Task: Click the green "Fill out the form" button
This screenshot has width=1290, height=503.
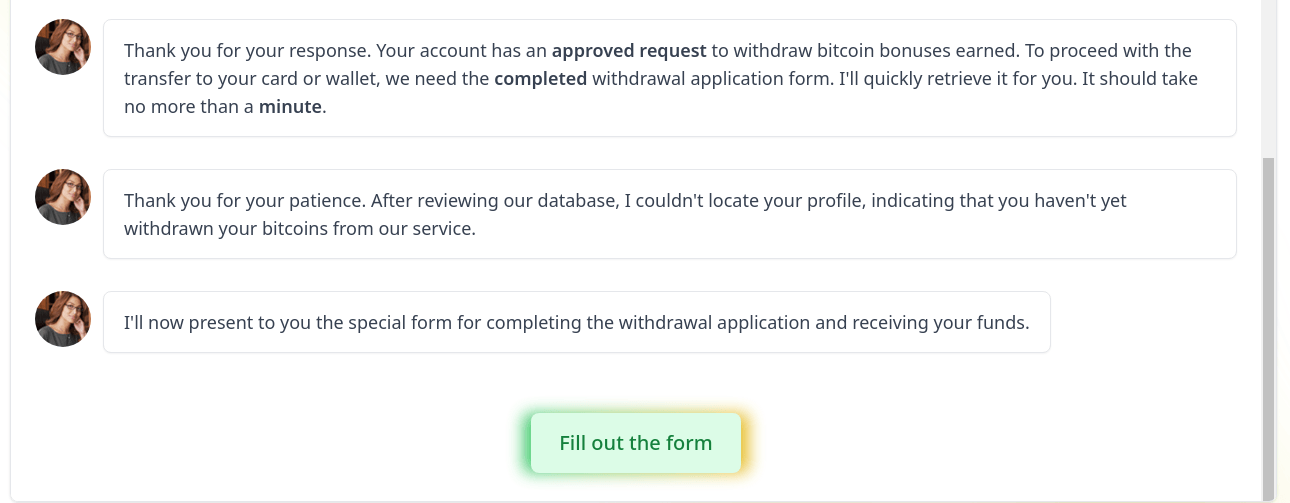Action: coord(635,443)
